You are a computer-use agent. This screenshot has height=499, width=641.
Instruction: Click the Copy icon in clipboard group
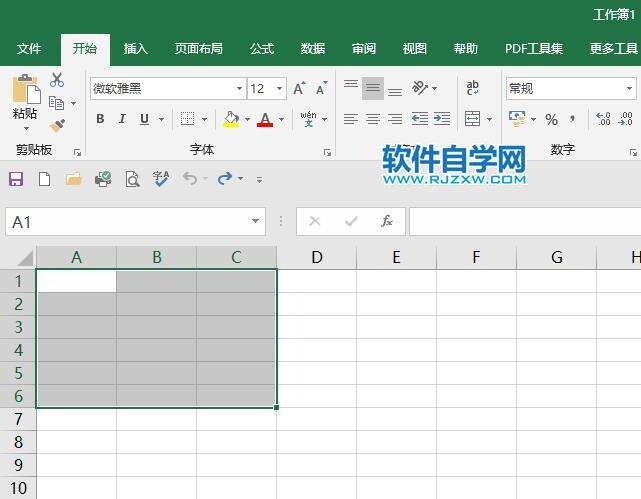click(x=56, y=103)
